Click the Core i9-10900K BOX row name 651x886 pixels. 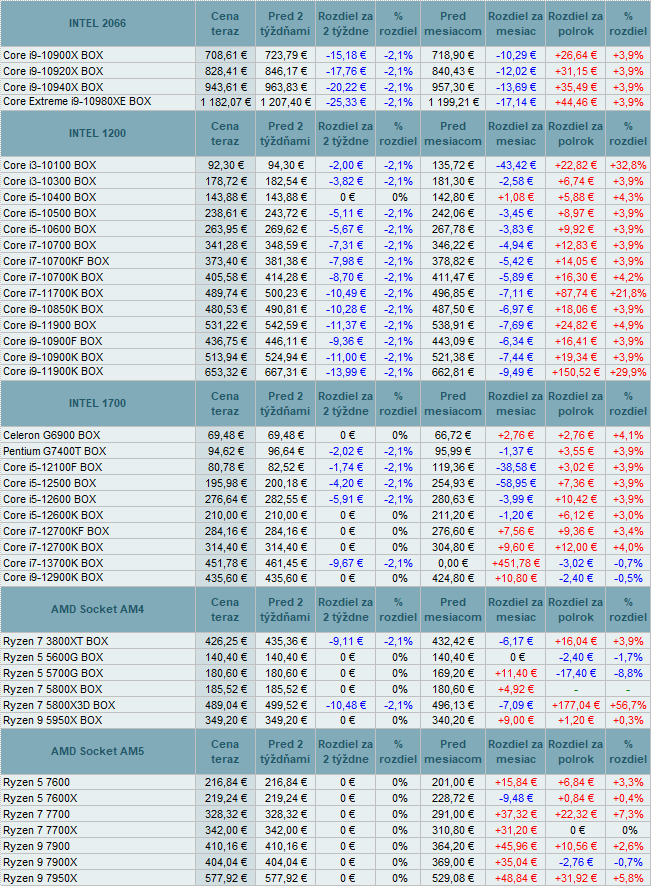click(x=53, y=357)
